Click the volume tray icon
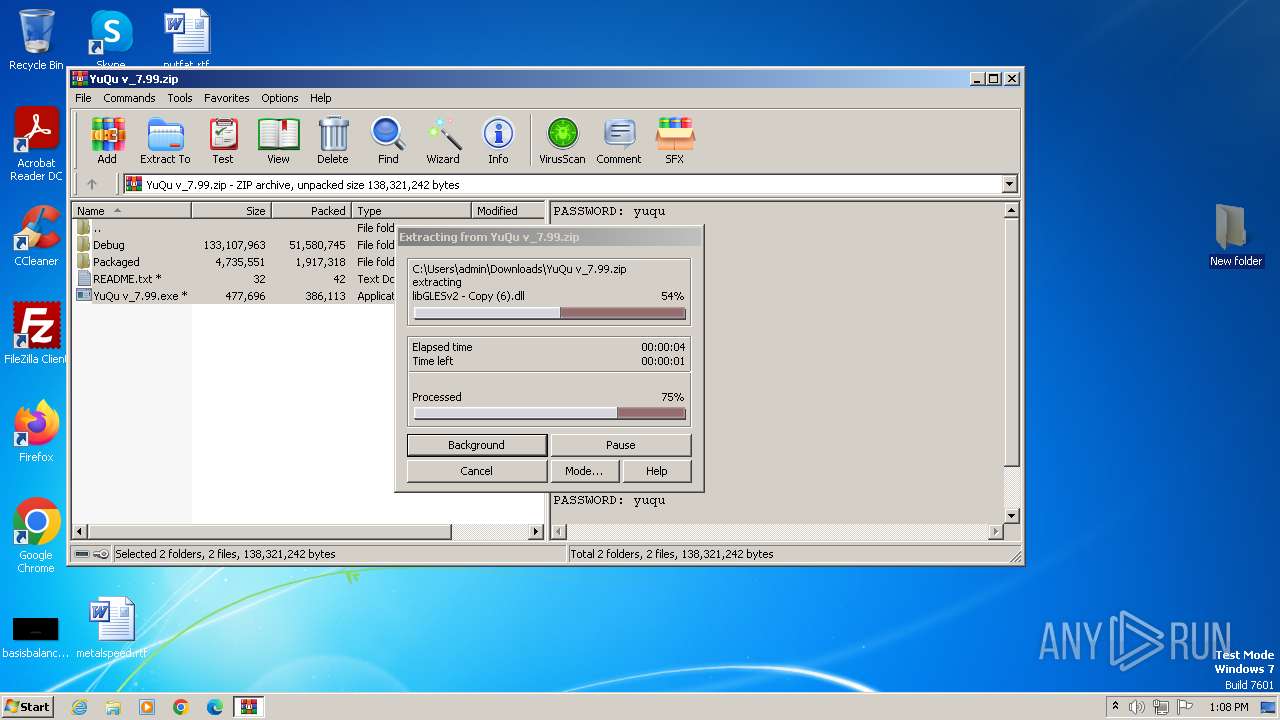The width and height of the screenshot is (1280, 720). tap(1137, 707)
